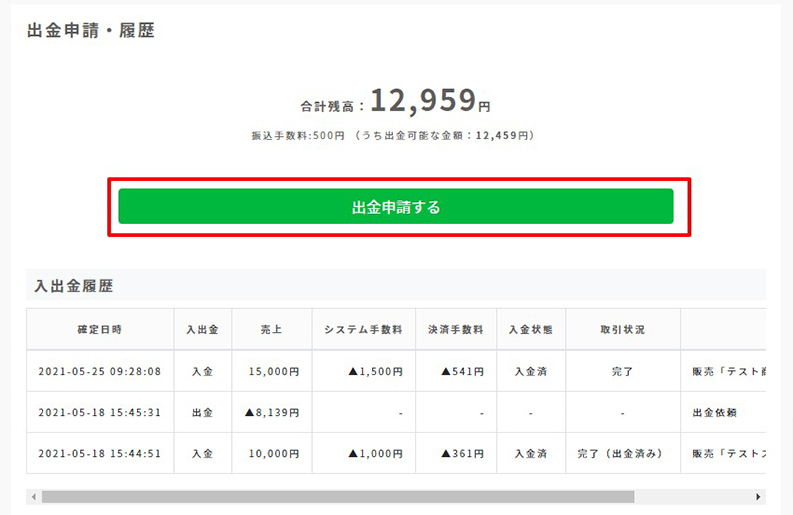Select the 入金状態 column header
Viewport: 793px width, 515px height.
[531, 329]
